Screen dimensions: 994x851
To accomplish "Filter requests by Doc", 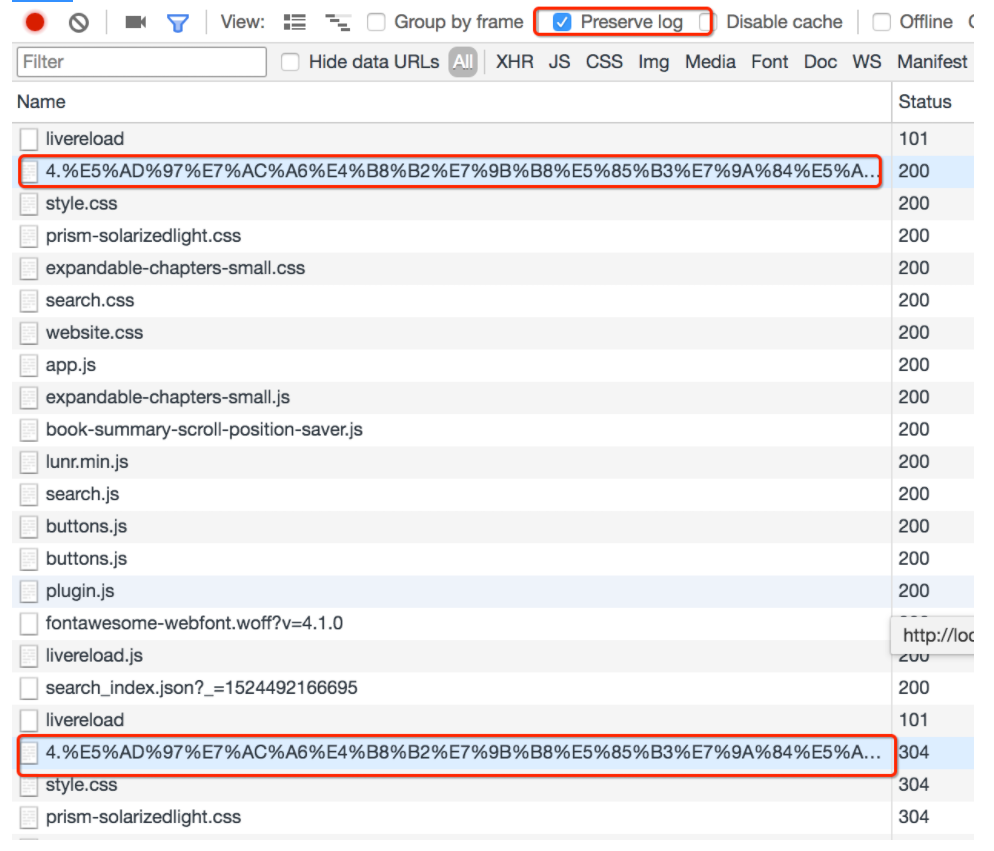I will point(820,62).
